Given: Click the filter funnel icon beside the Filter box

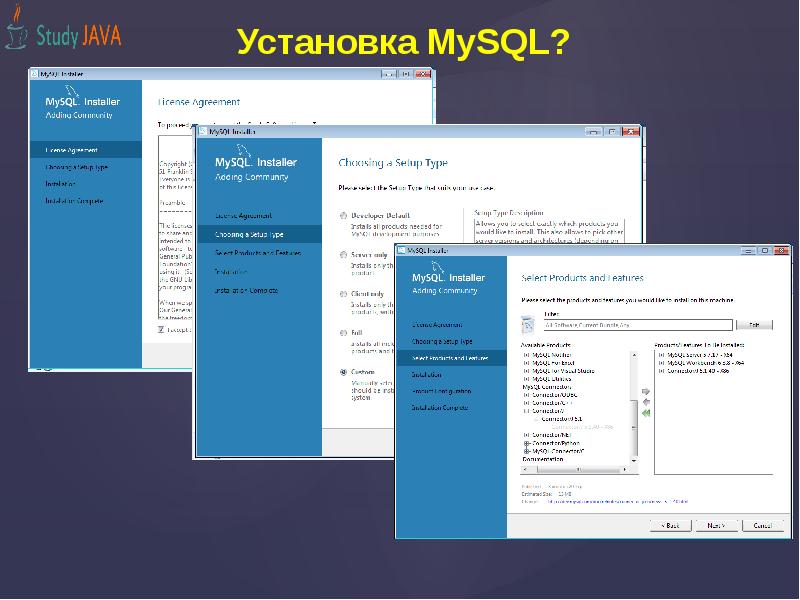Looking at the screenshot, I should tap(526, 323).
